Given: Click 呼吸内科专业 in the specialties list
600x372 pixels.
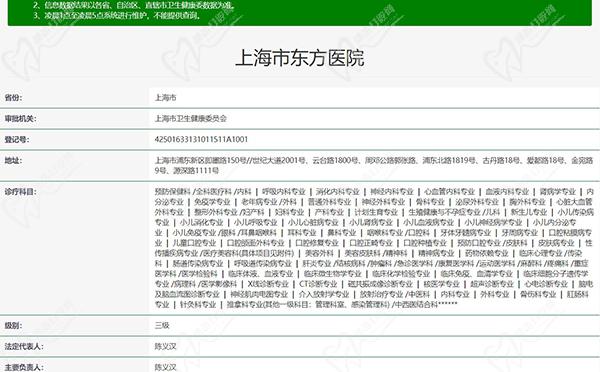Looking at the screenshot, I should coord(284,191).
